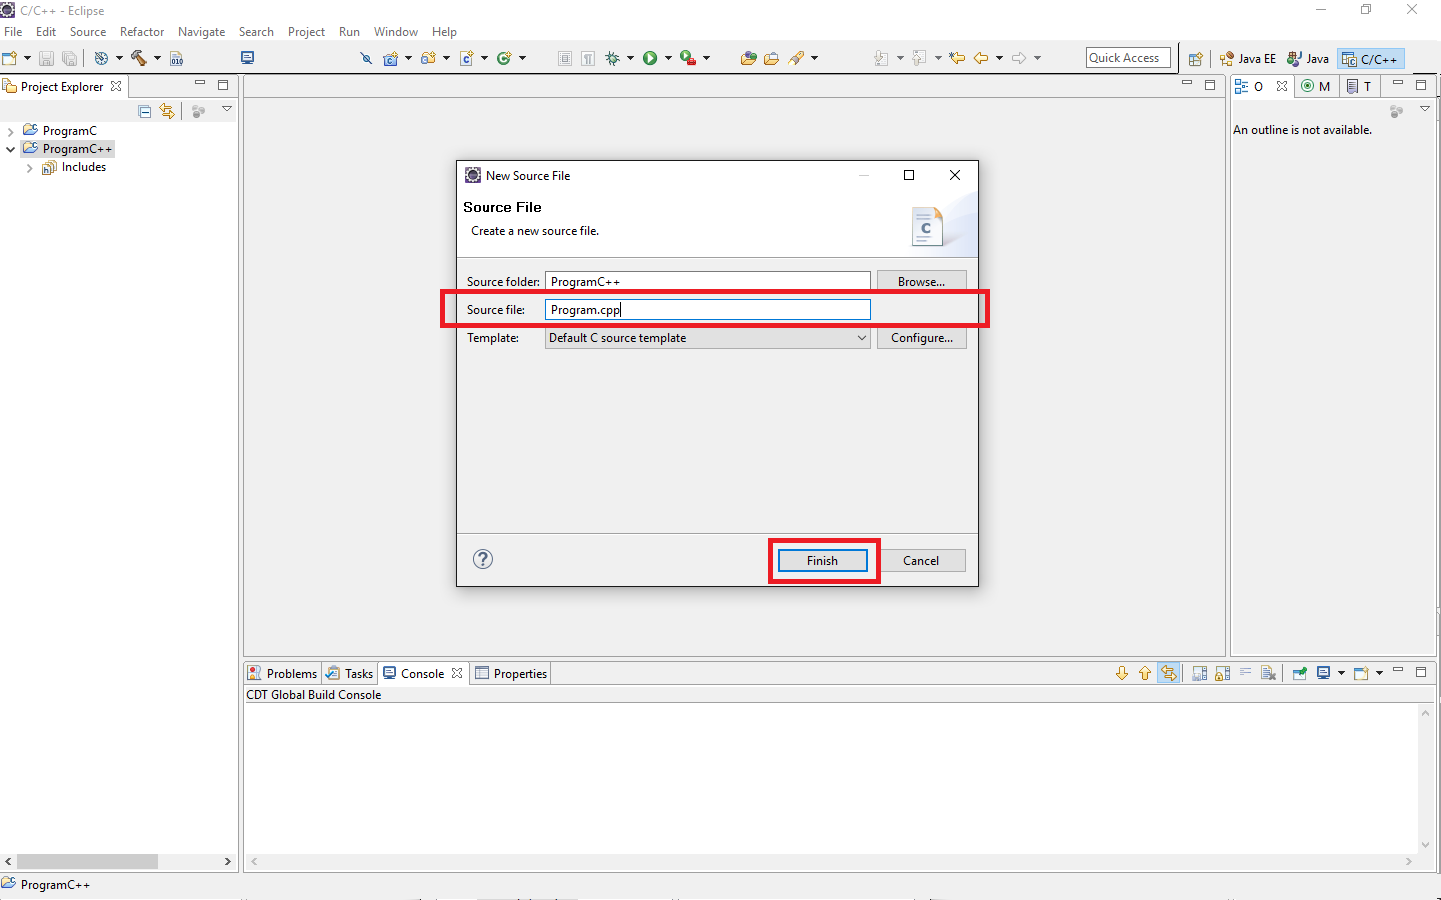Image resolution: width=1441 pixels, height=900 pixels.
Task: Click the Pin Console icon
Action: [x=1299, y=673]
